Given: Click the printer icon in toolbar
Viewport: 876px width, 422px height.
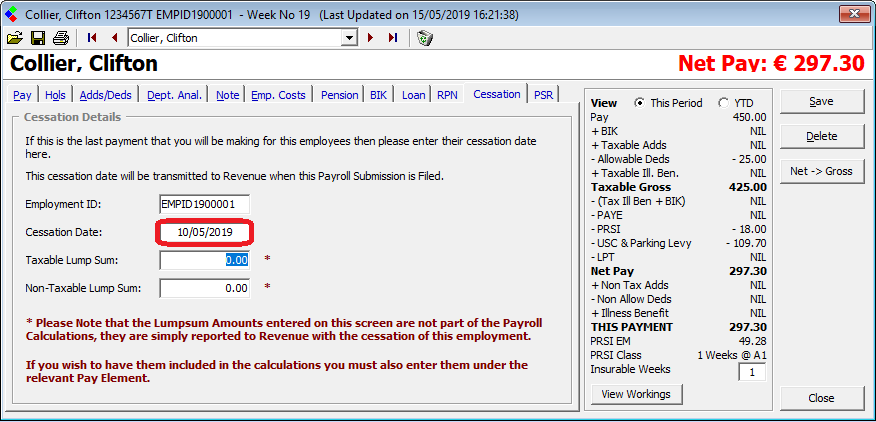Looking at the screenshot, I should [61, 38].
